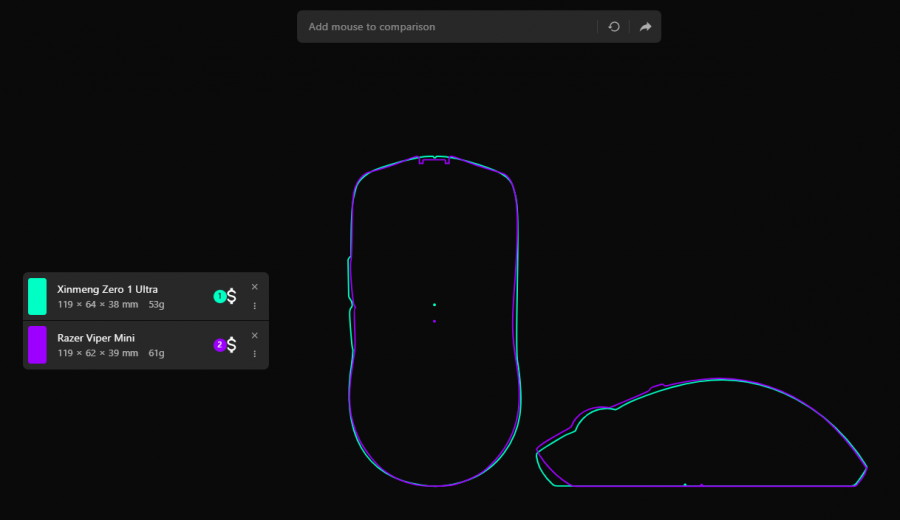Click the purple sensor dot in top view
Viewport: 900px width, 520px height.
click(435, 321)
